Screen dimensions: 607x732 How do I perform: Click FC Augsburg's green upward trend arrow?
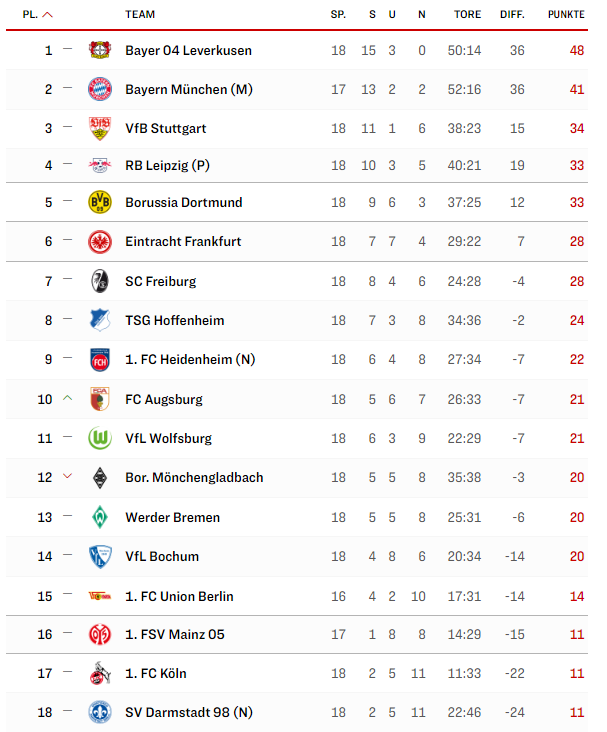click(x=67, y=398)
